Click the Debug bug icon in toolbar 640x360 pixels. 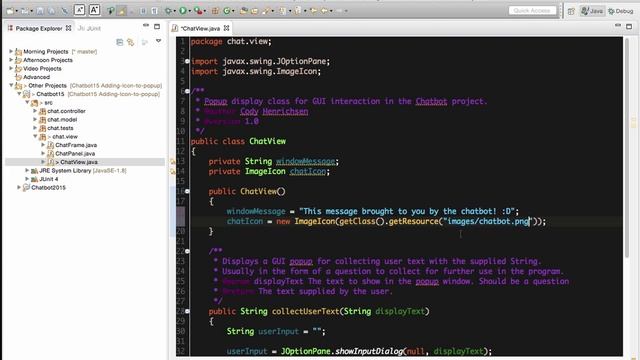[168, 11]
